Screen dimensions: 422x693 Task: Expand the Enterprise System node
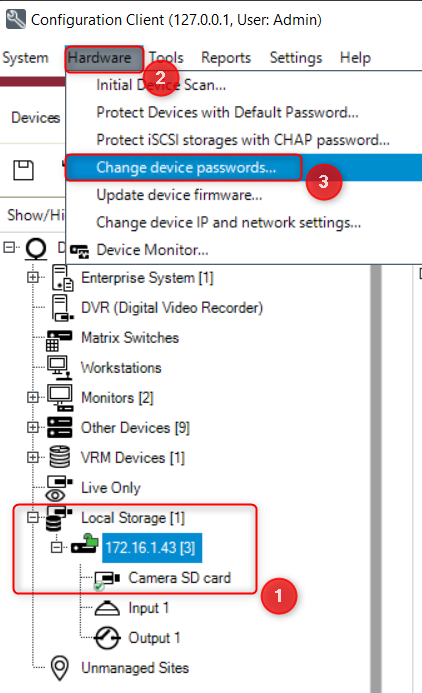(x=33, y=277)
